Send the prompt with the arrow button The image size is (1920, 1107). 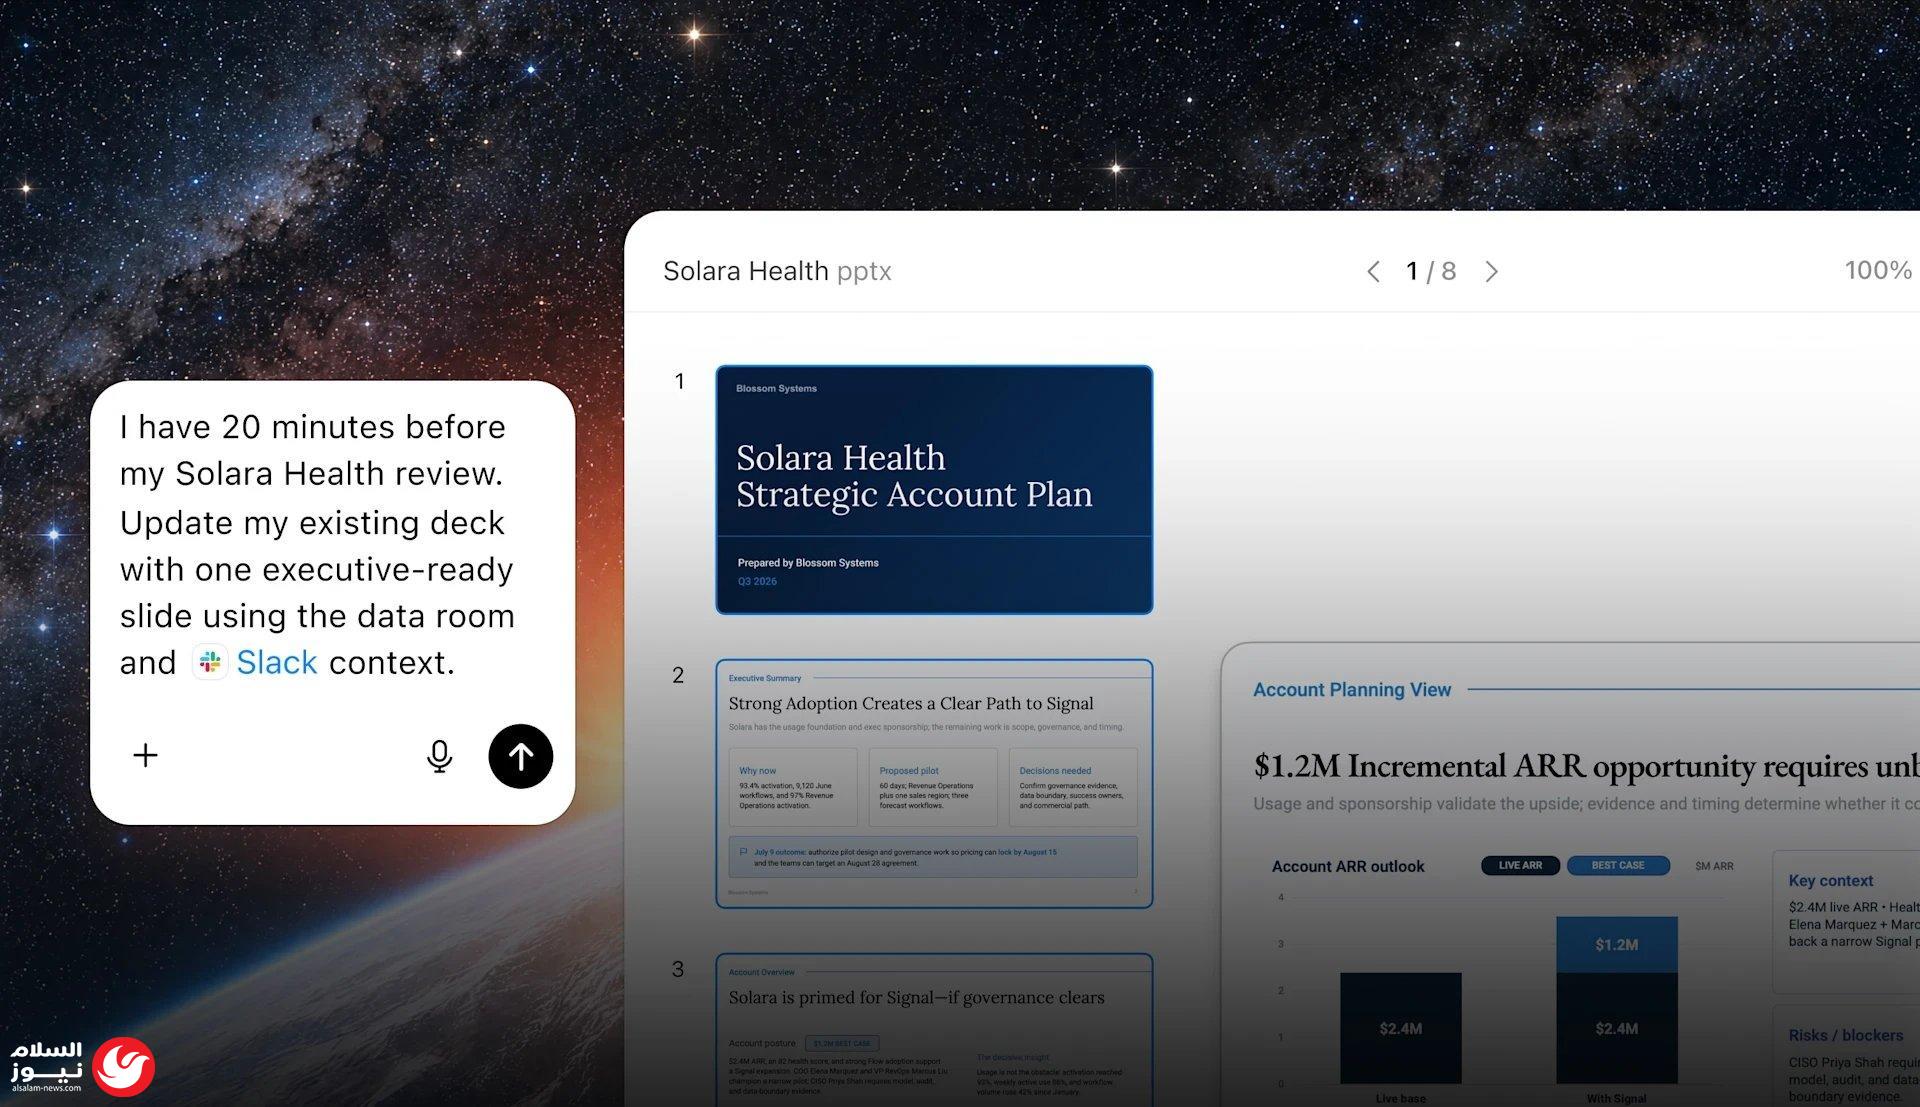click(x=520, y=756)
